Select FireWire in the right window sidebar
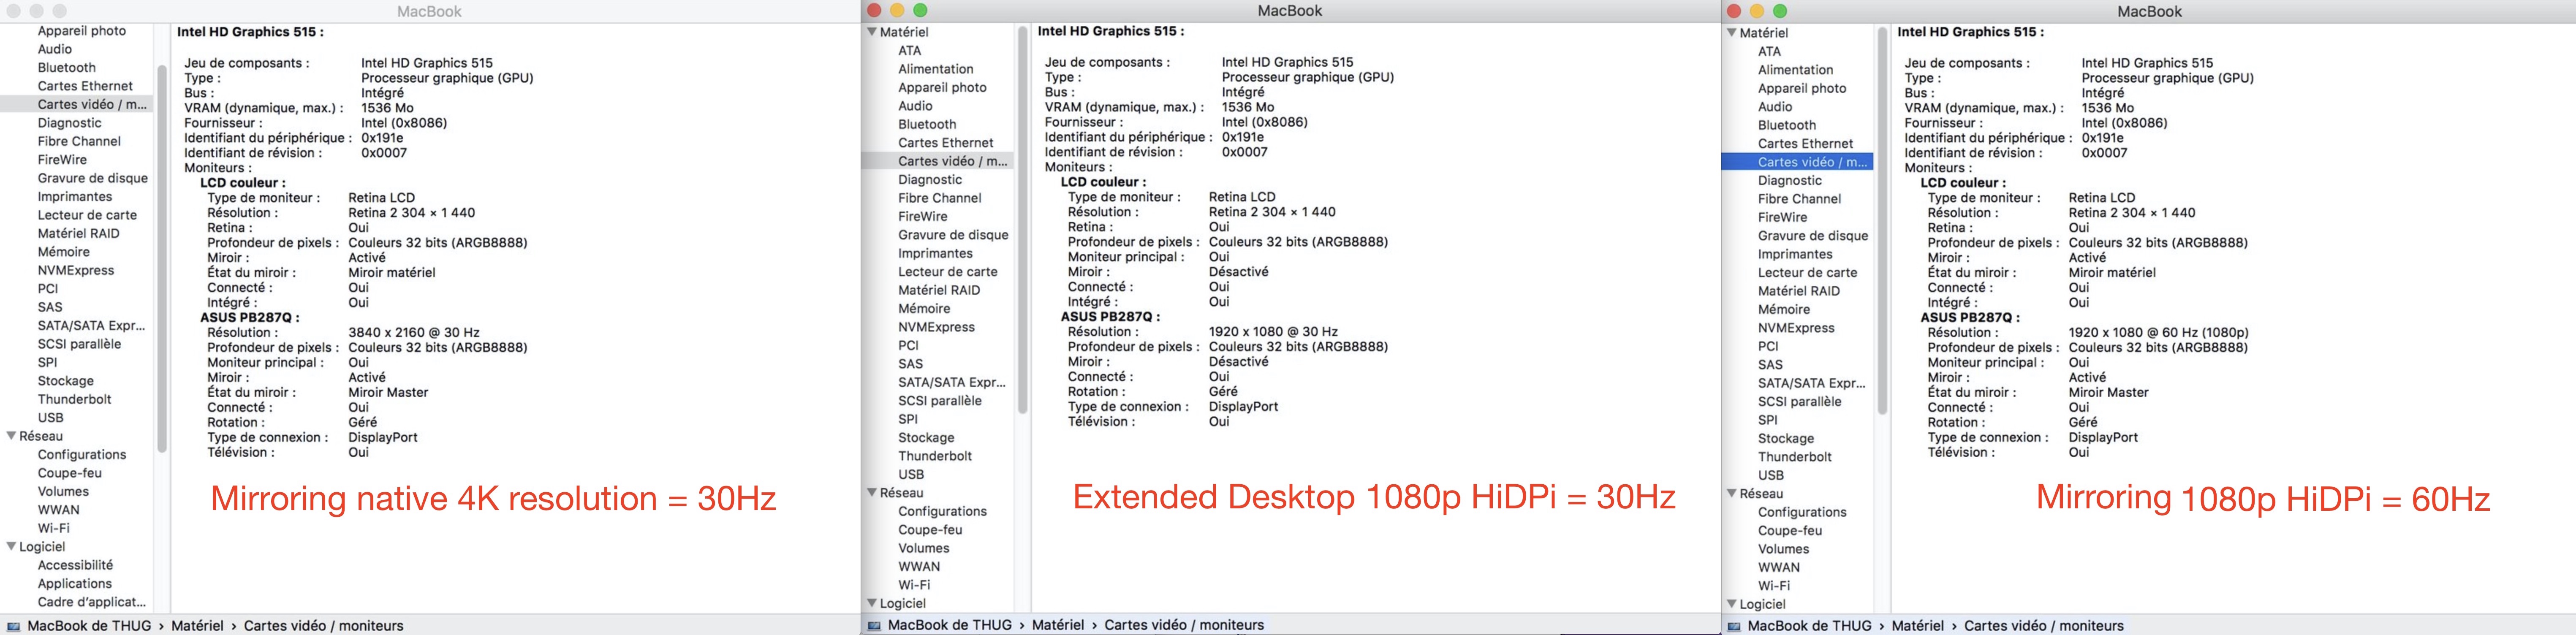The width and height of the screenshot is (2576, 635). [1783, 217]
